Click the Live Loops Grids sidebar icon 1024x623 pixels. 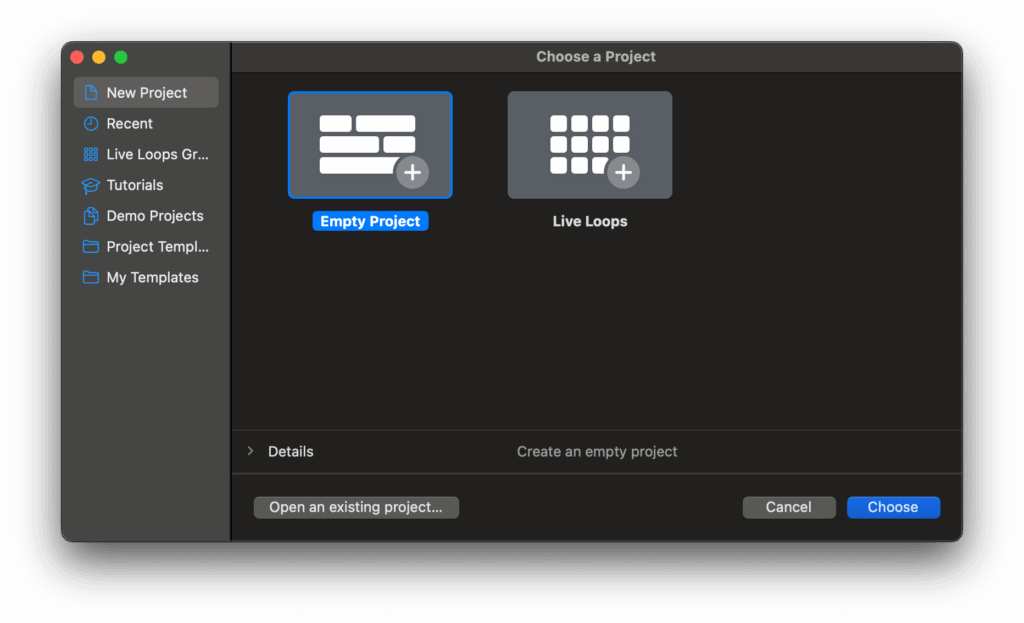(91, 155)
